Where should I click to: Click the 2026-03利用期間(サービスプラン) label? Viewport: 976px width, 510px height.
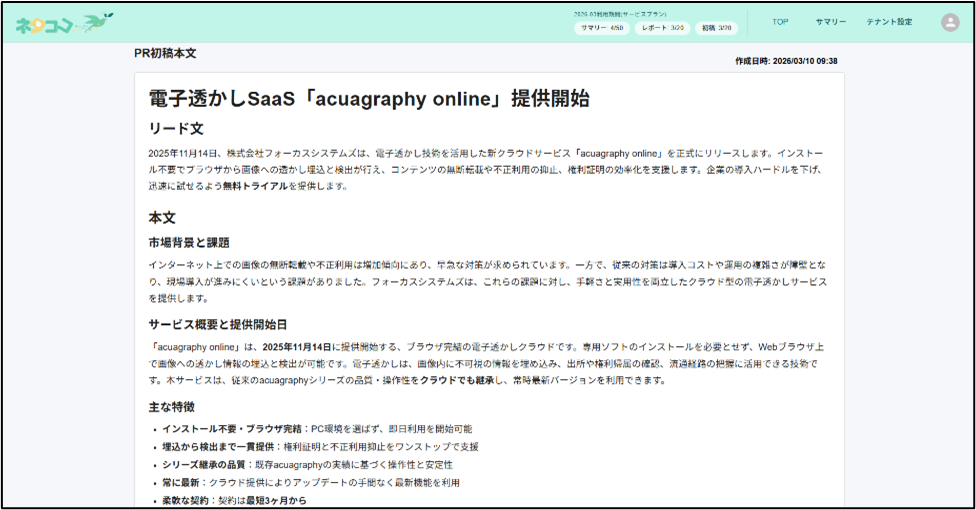620,14
